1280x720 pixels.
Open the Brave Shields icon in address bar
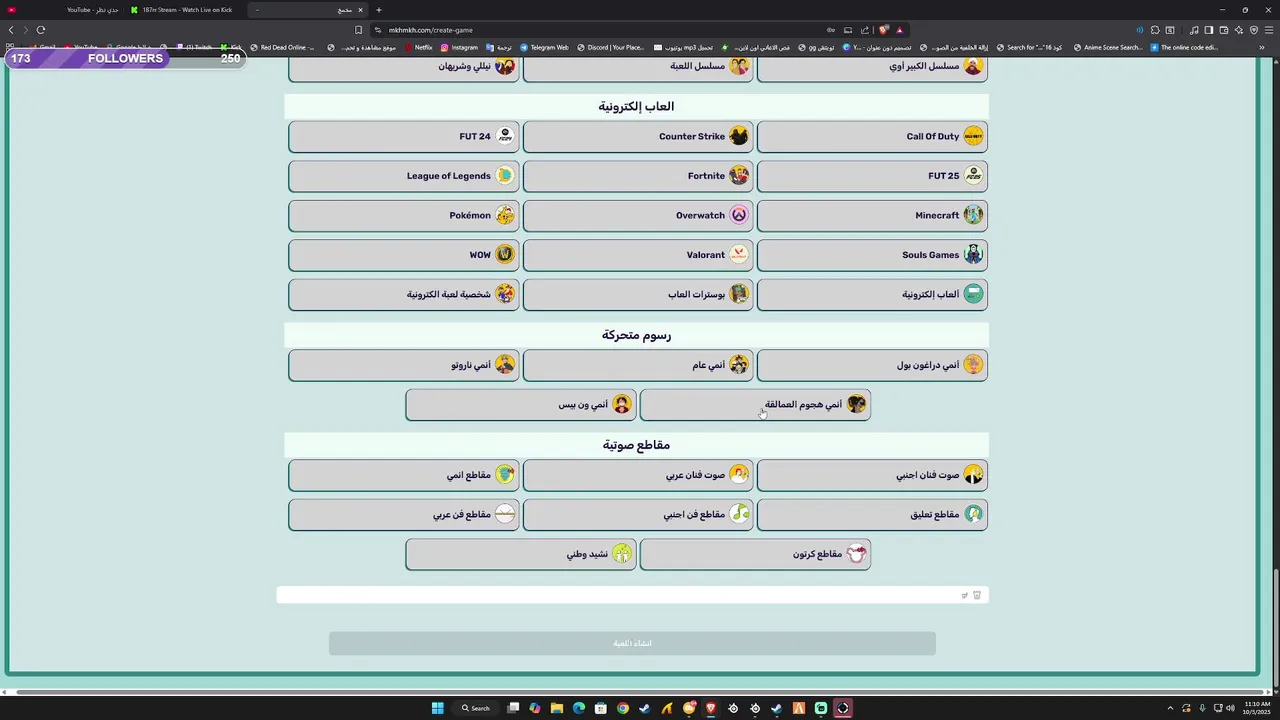point(884,30)
